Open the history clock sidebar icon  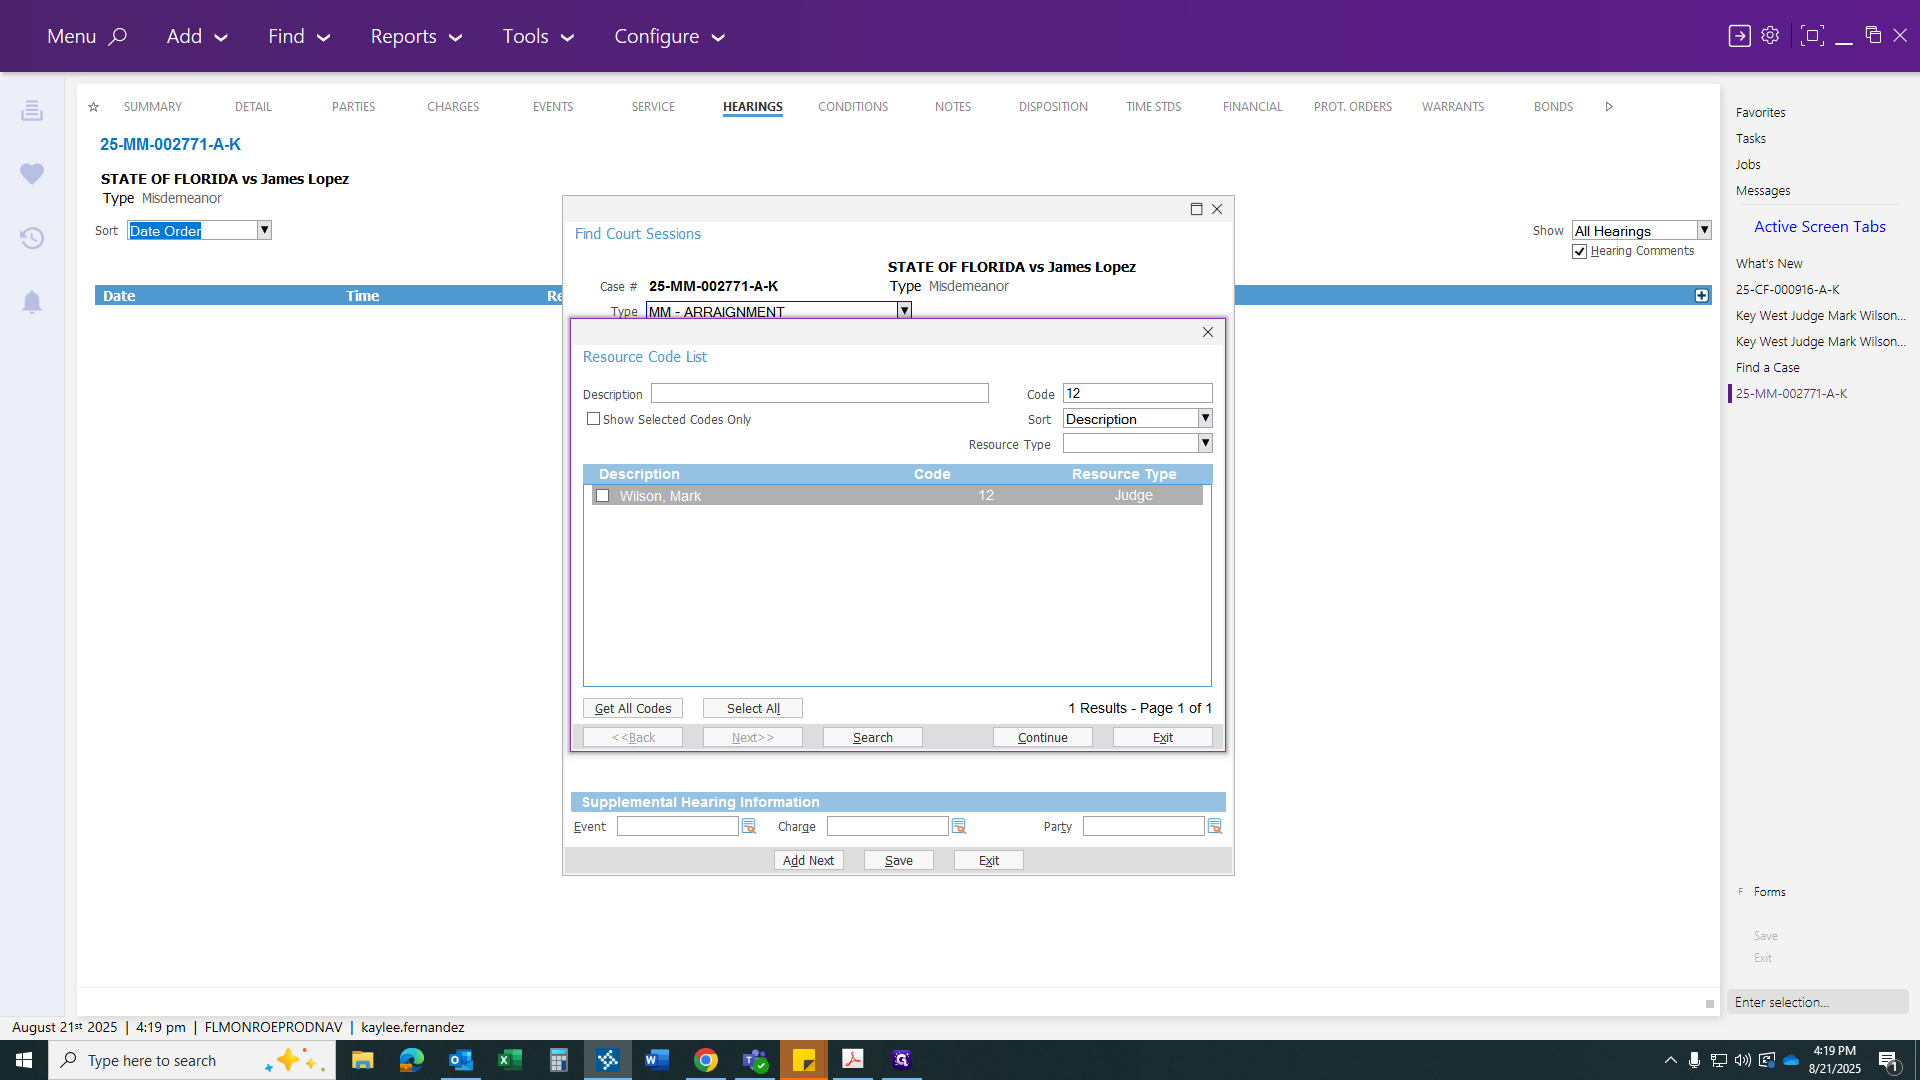[x=32, y=238]
